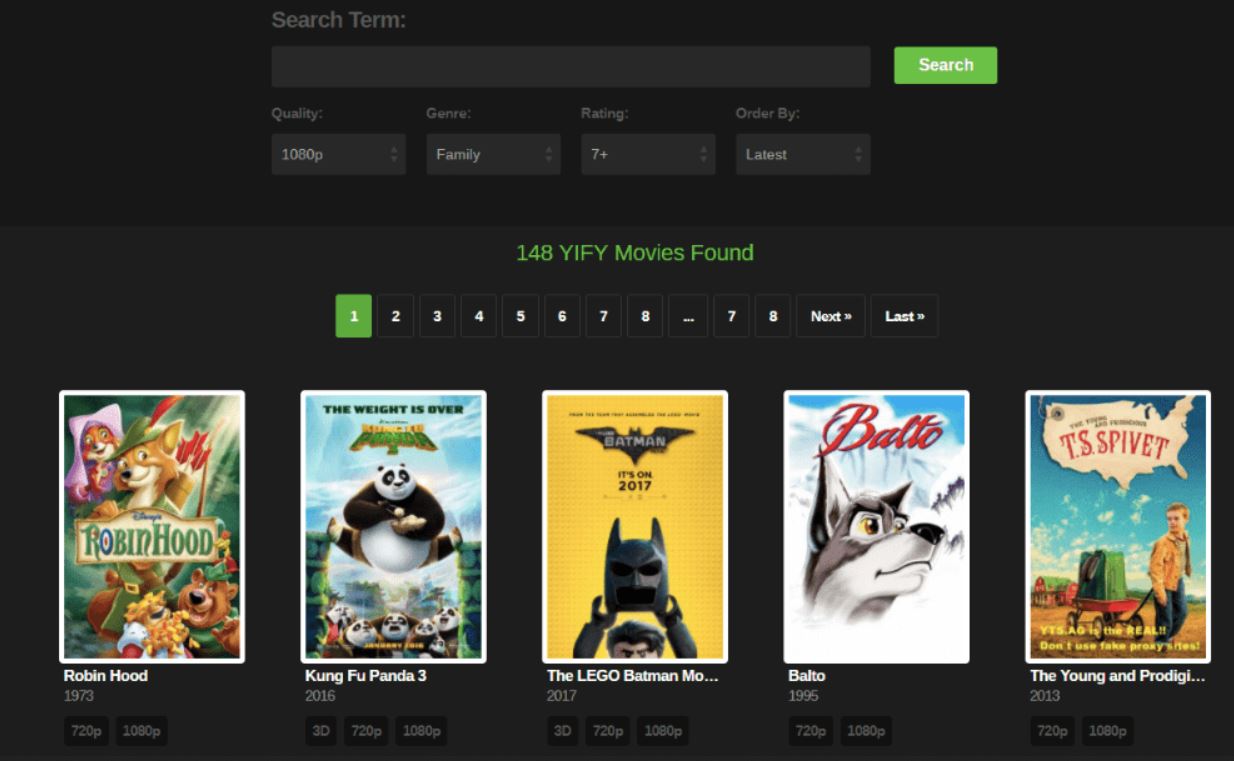This screenshot has height=761, width=1234.
Task: Open The LEGO Batman Movie poster
Action: coord(635,526)
